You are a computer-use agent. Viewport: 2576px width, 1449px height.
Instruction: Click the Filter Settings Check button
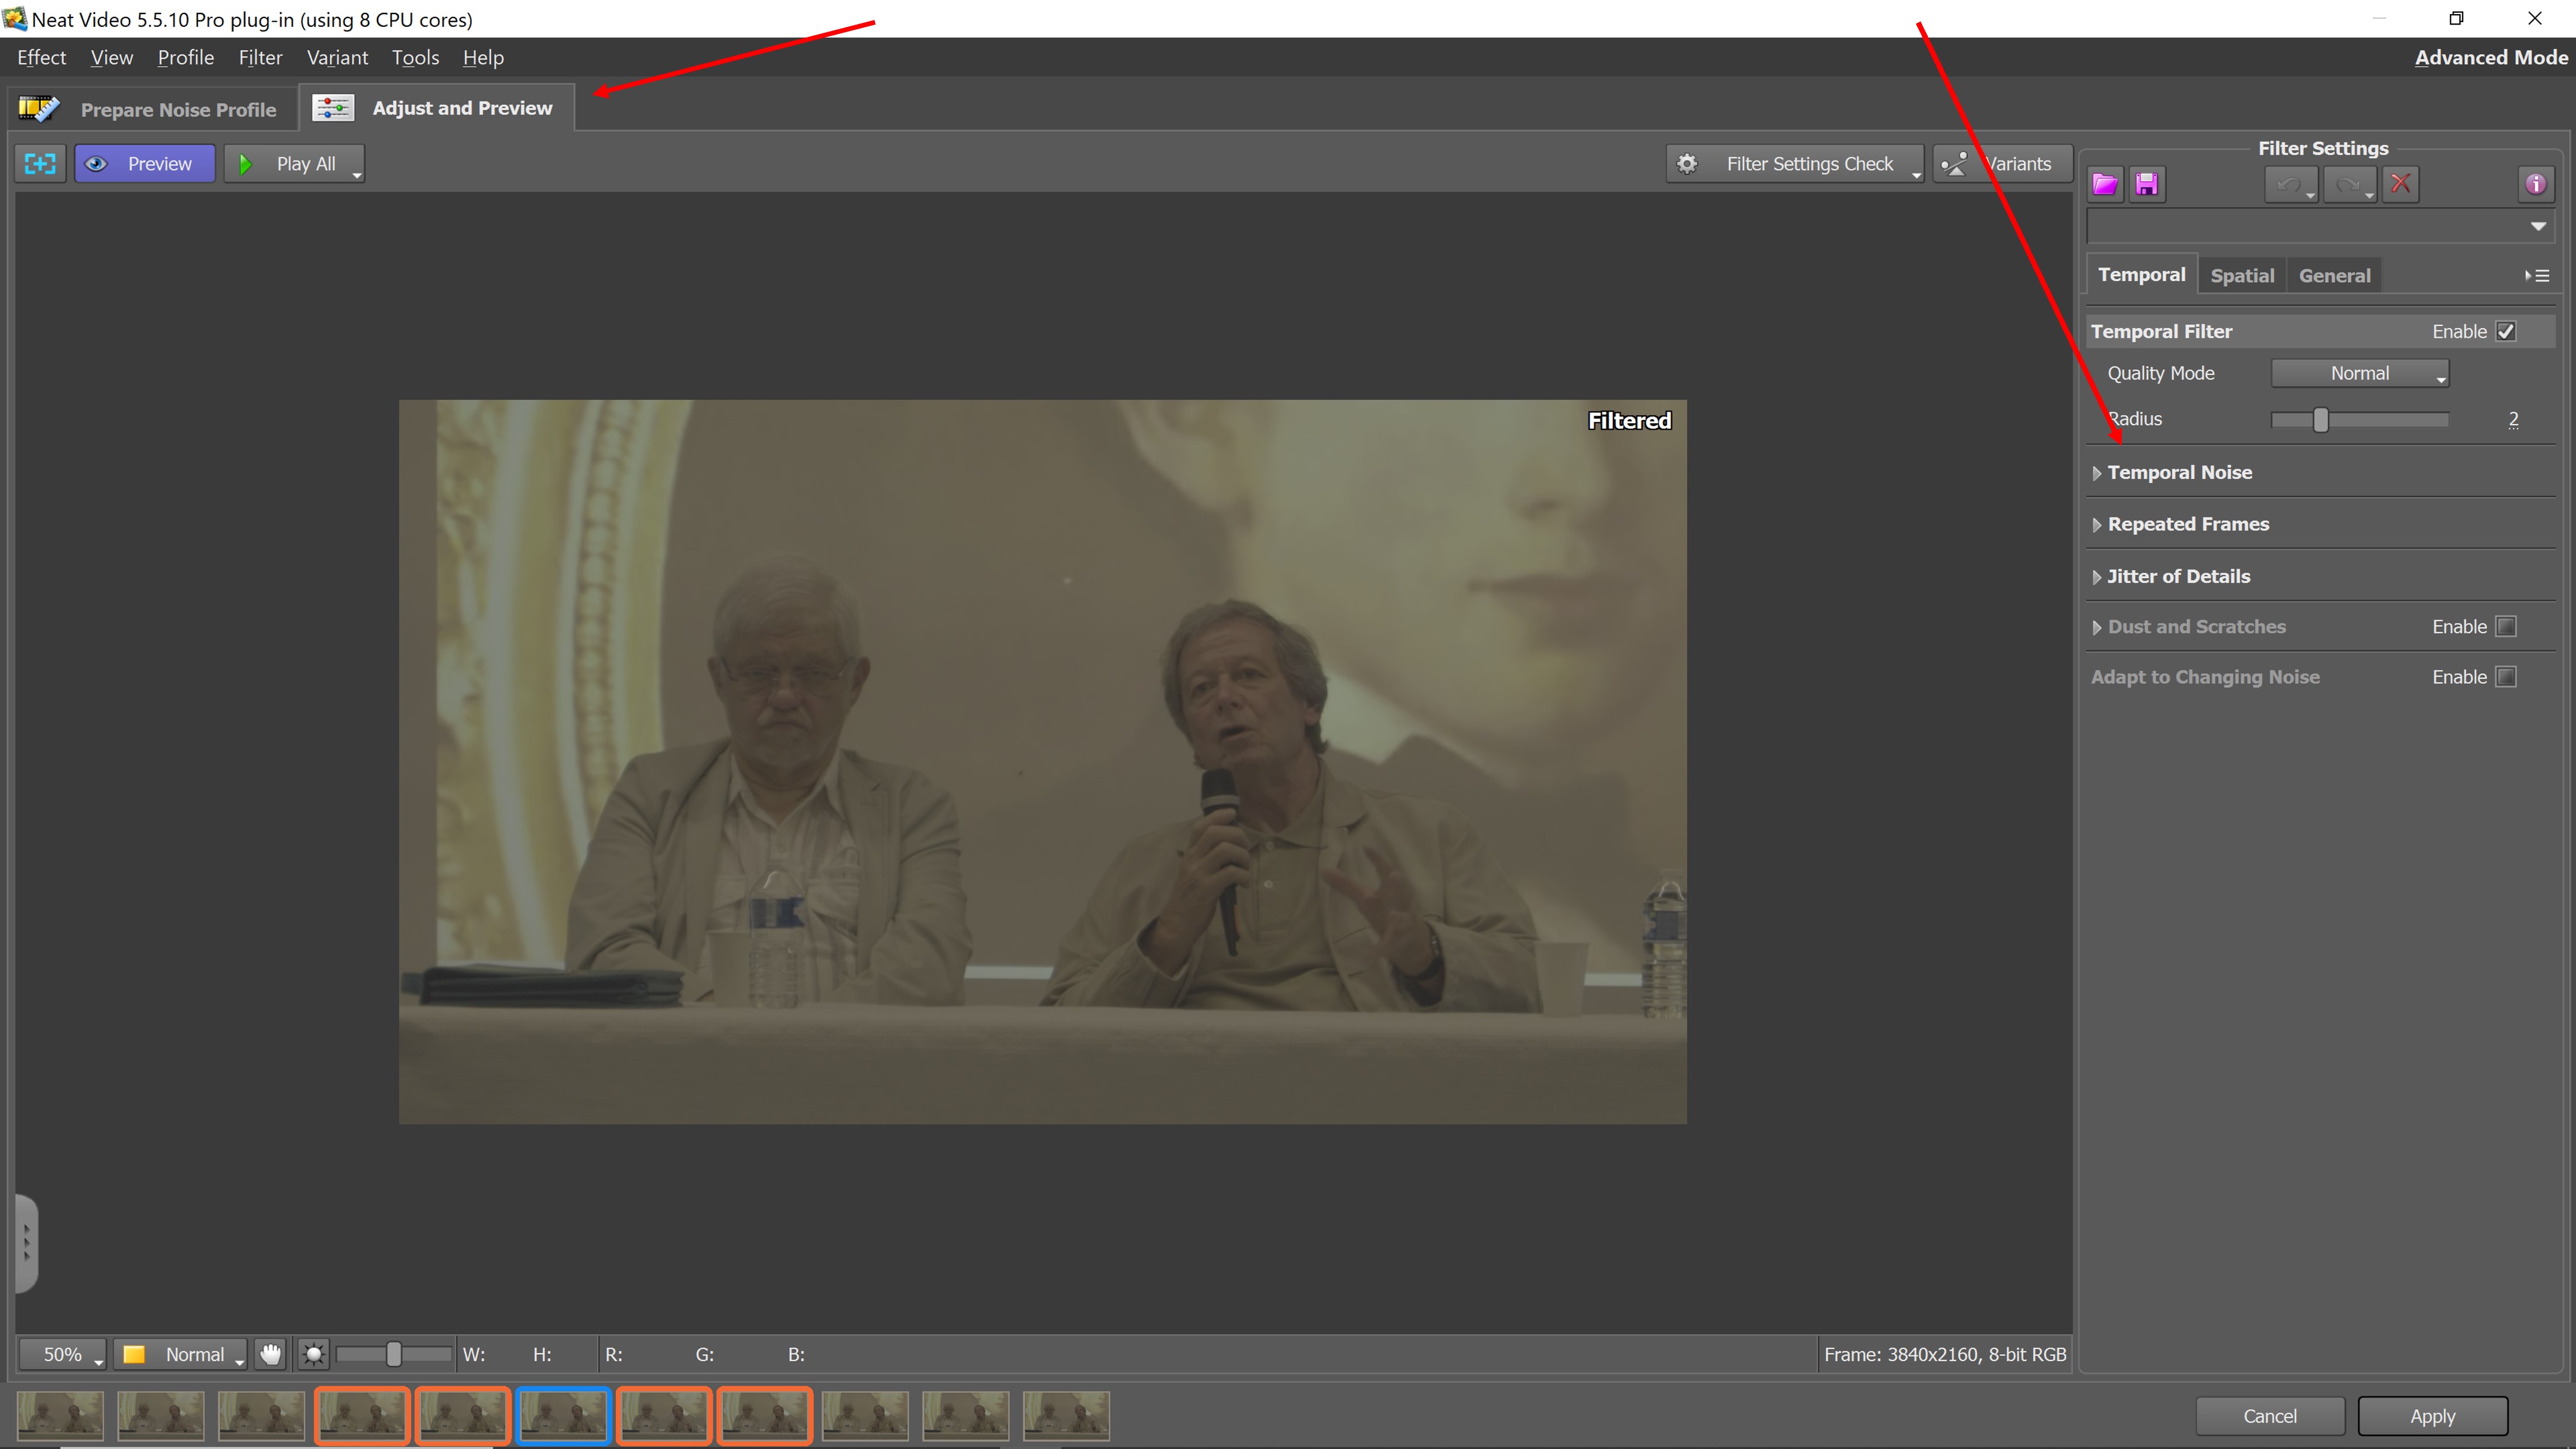point(1795,164)
